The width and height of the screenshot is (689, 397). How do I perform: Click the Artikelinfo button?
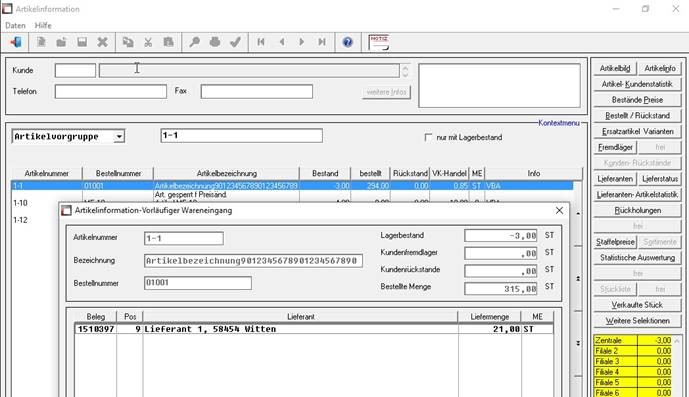pyautogui.click(x=660, y=68)
